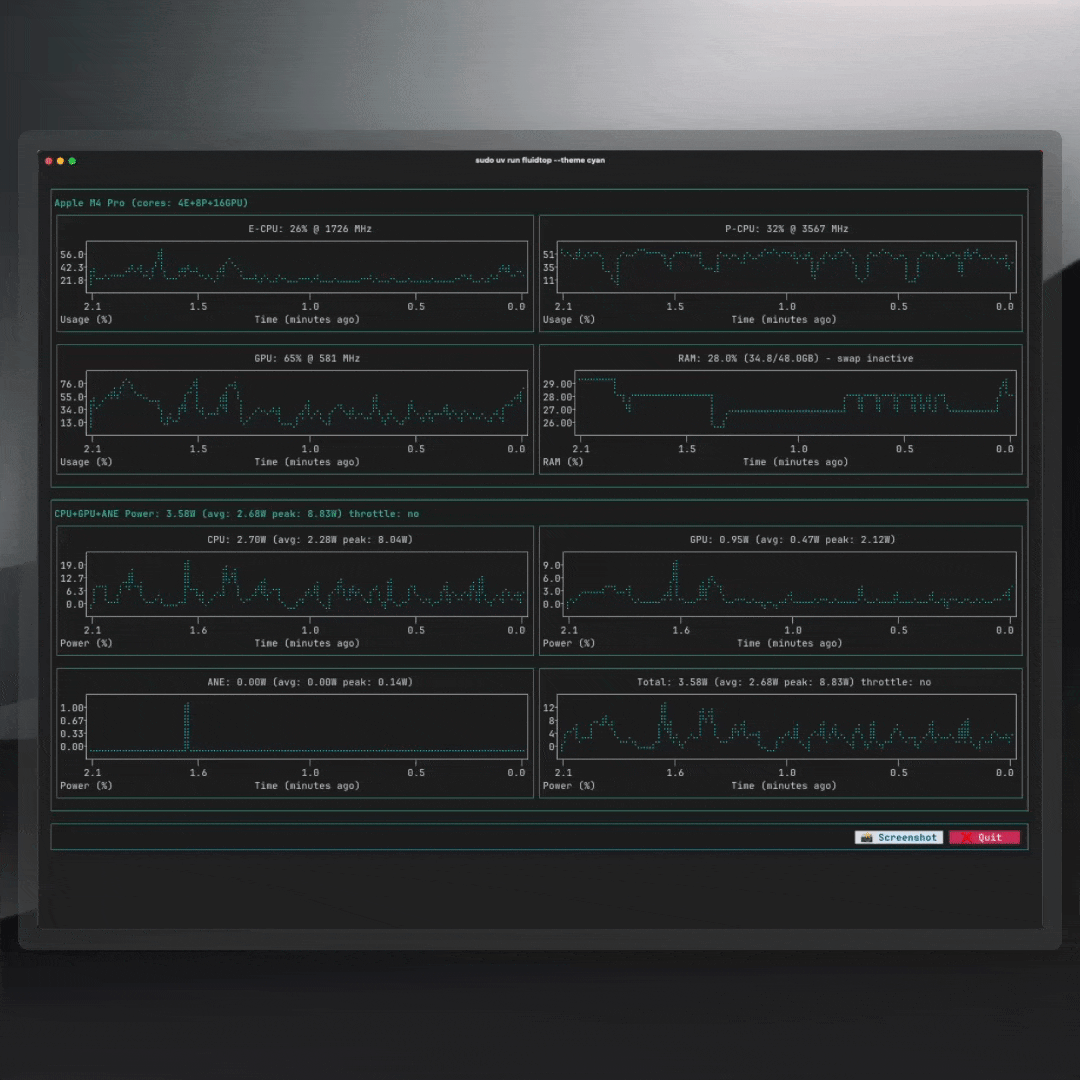Click the camera icon on the Screenshot button
This screenshot has height=1080, width=1080.
point(868,837)
